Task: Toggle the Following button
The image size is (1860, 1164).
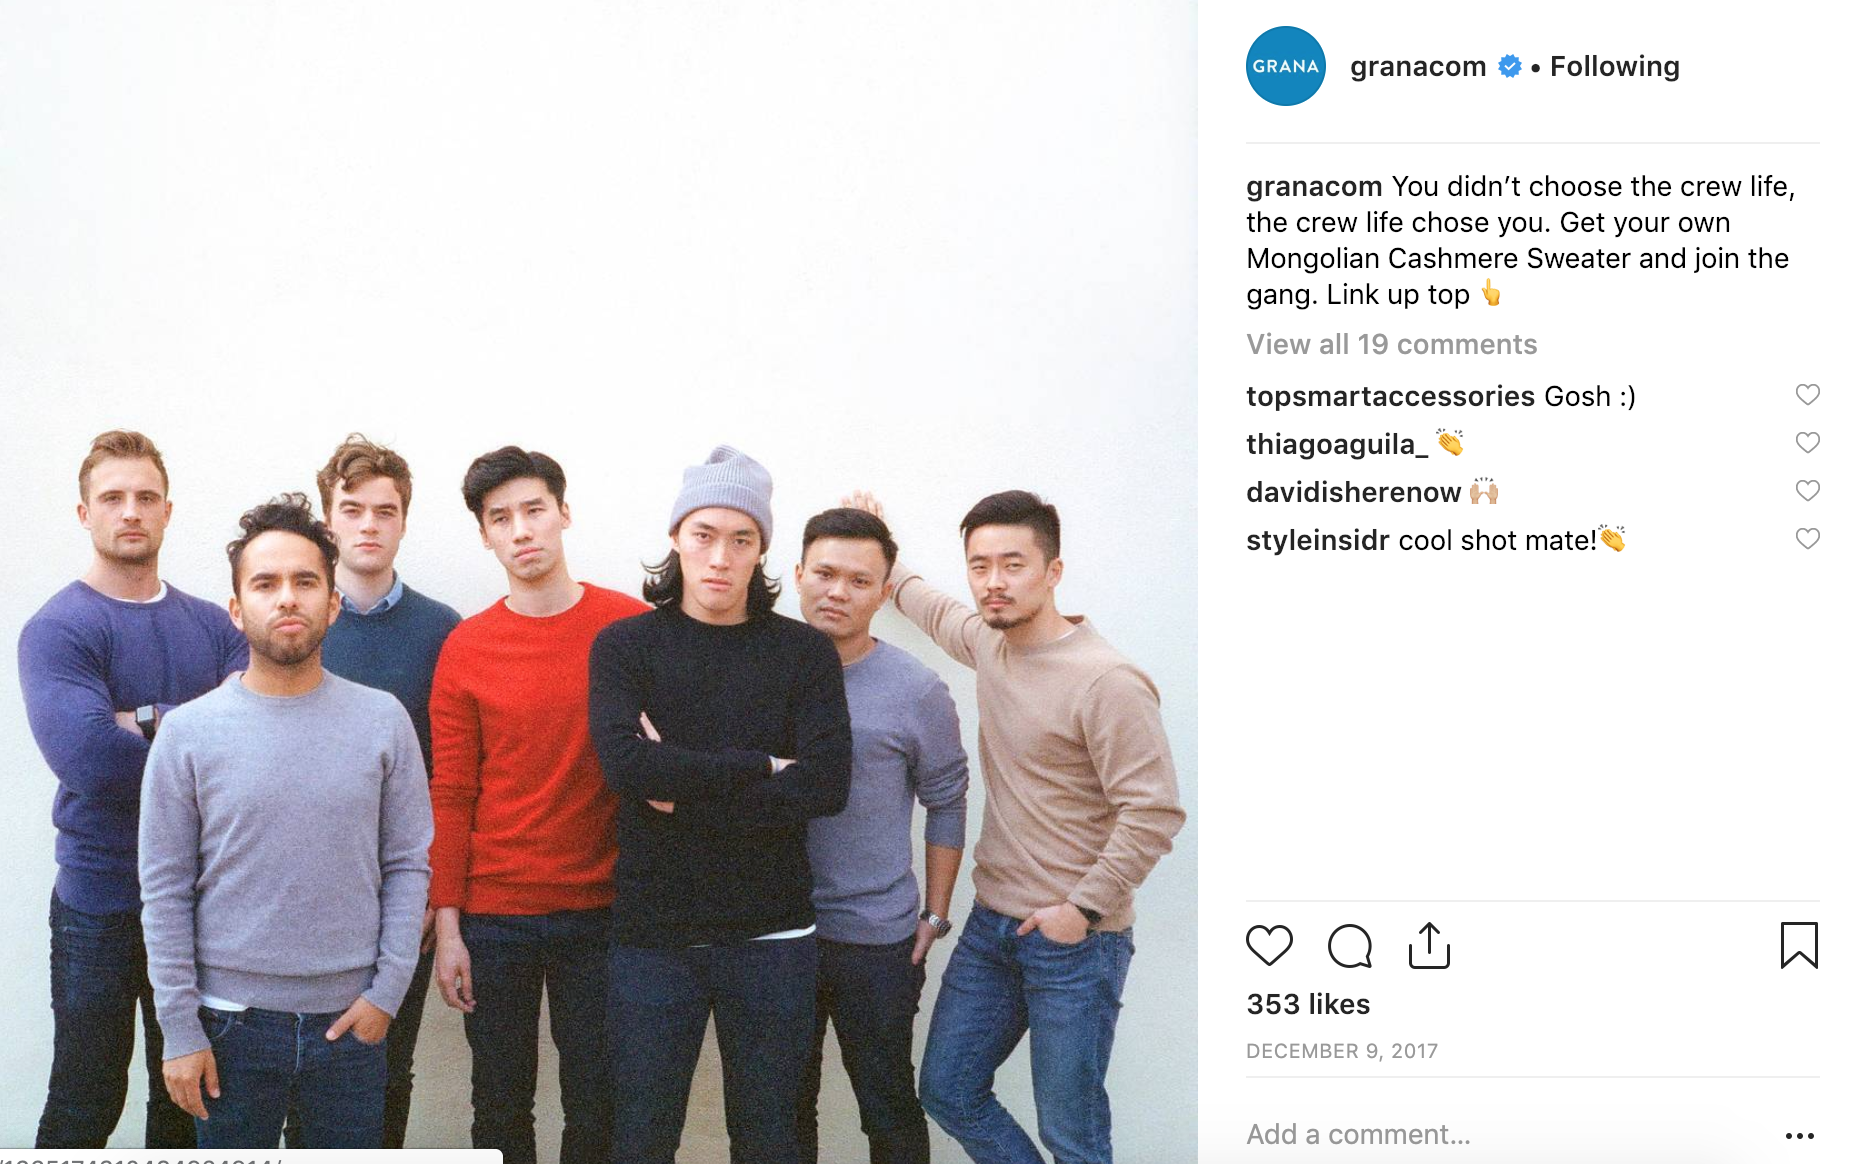Action: point(1614,67)
